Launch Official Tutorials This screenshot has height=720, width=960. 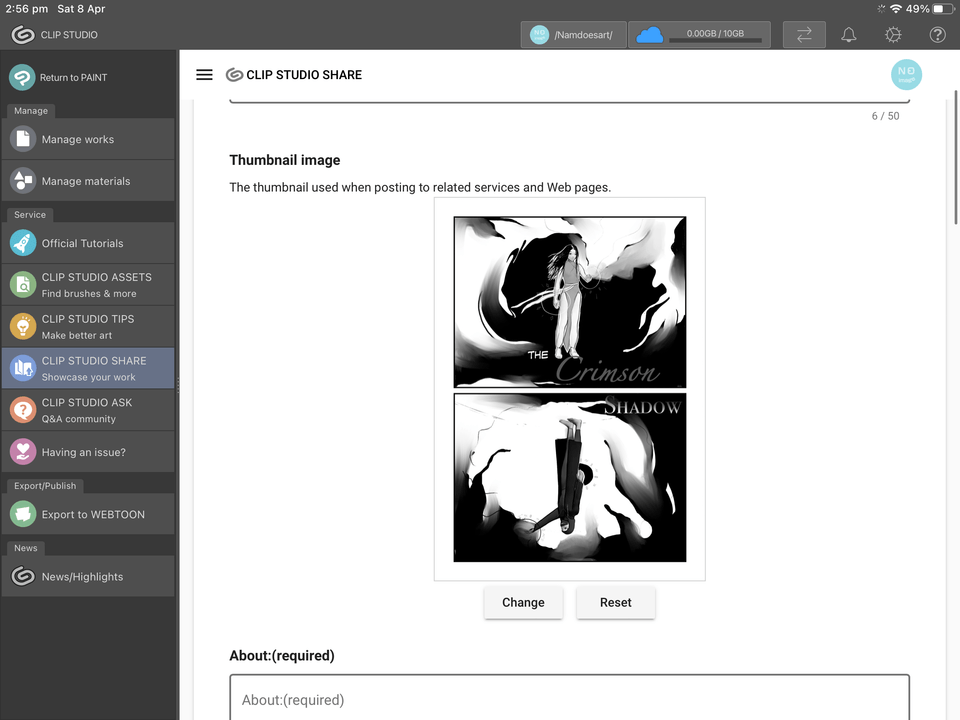88,242
